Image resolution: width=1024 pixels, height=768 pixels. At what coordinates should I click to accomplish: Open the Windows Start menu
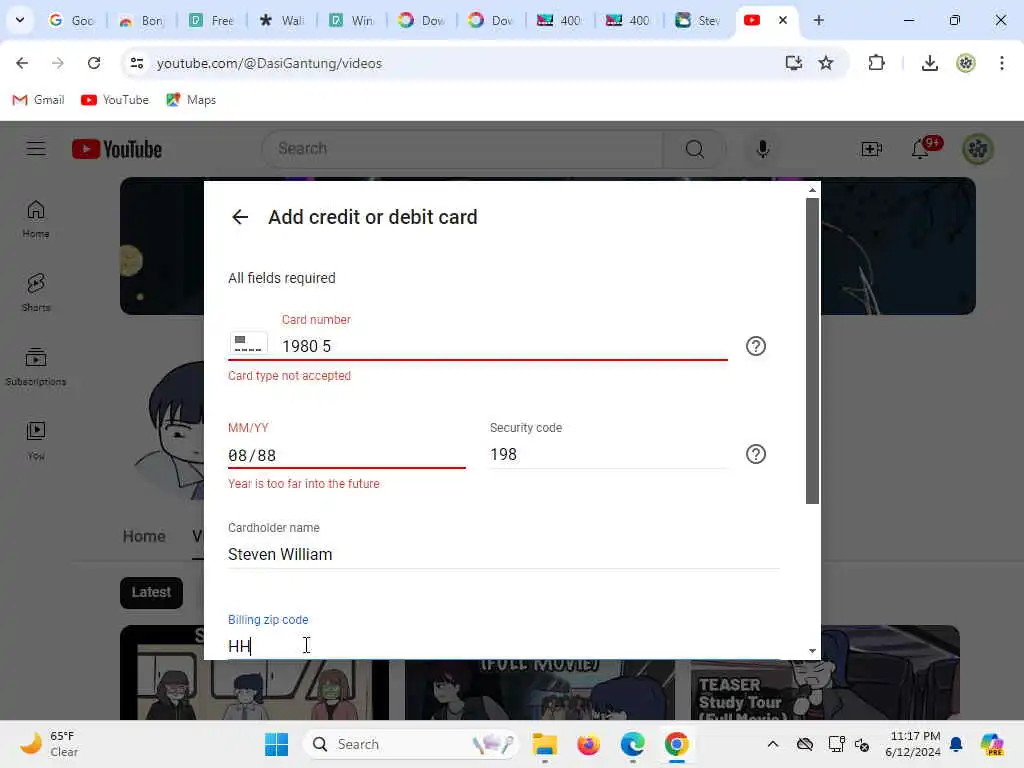pyautogui.click(x=276, y=744)
